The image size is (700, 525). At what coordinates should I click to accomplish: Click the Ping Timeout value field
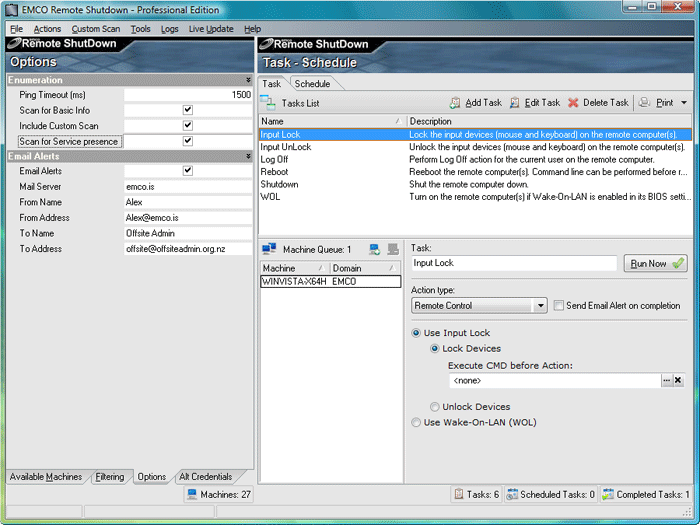(188, 95)
